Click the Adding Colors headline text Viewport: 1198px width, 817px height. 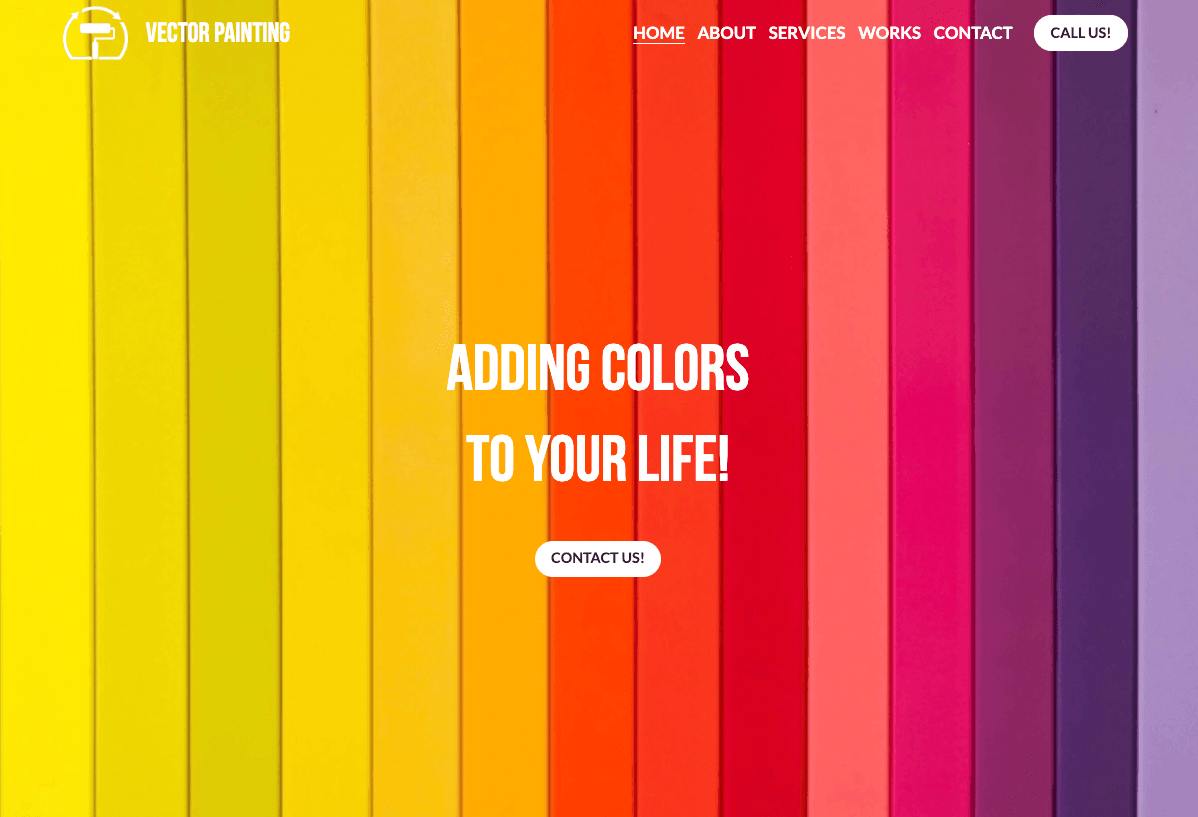coord(597,368)
